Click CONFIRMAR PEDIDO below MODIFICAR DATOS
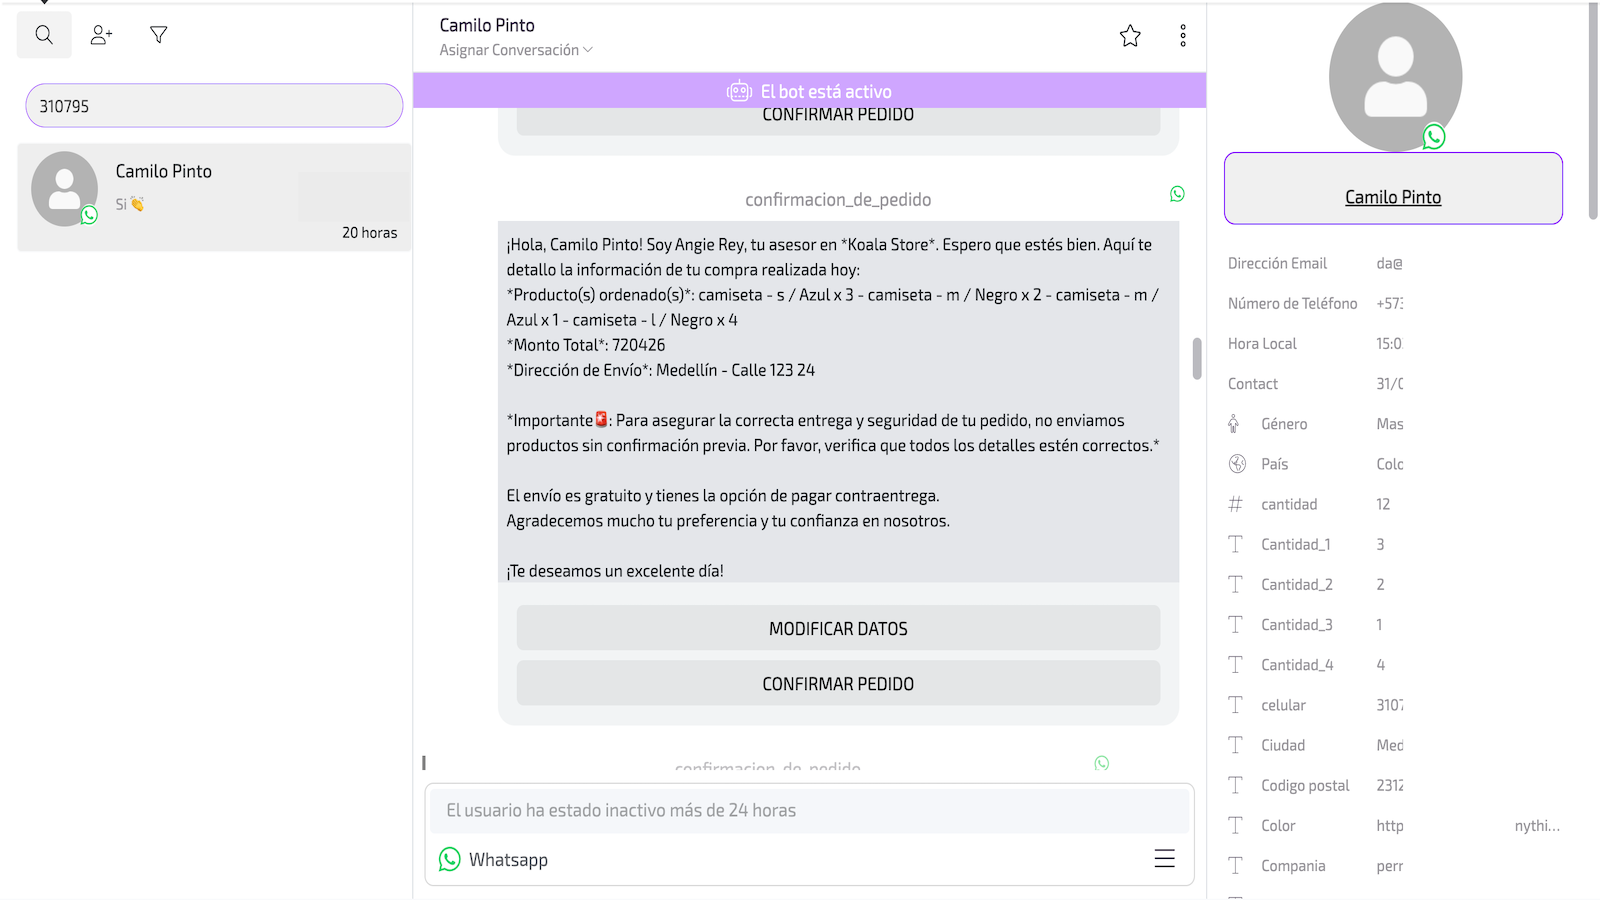Screen dimensions: 1600x900 838,683
